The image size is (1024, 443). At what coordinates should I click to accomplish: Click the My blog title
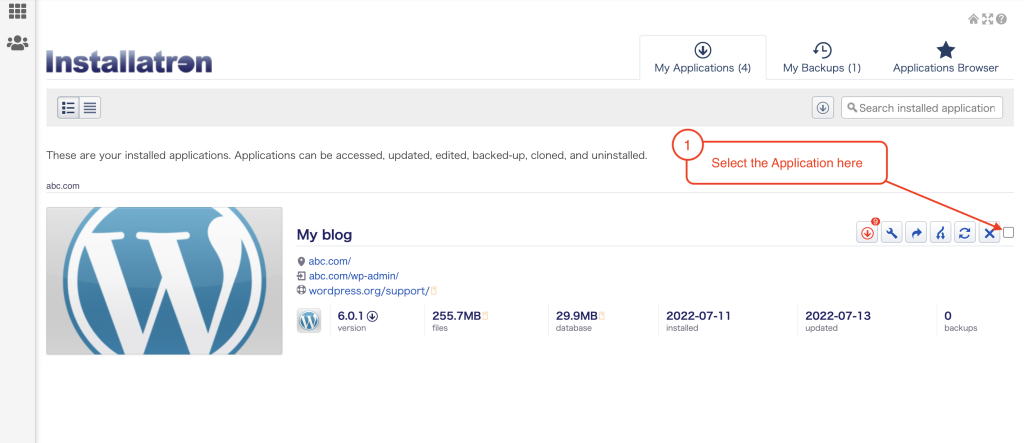[325, 235]
